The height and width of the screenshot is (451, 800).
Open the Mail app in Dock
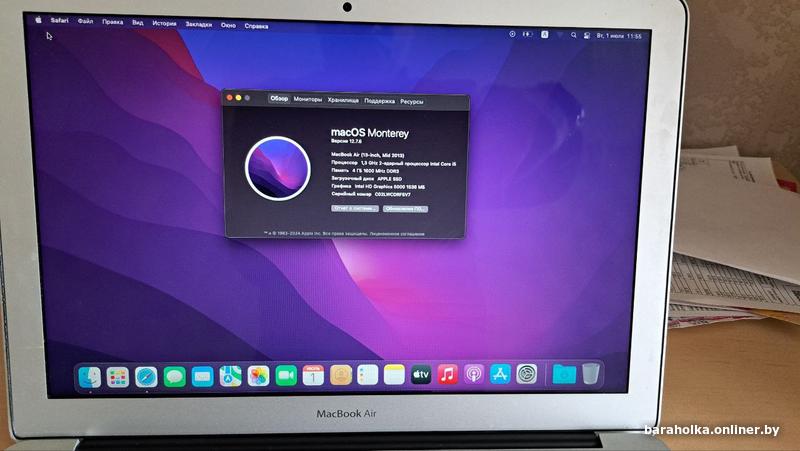click(203, 377)
